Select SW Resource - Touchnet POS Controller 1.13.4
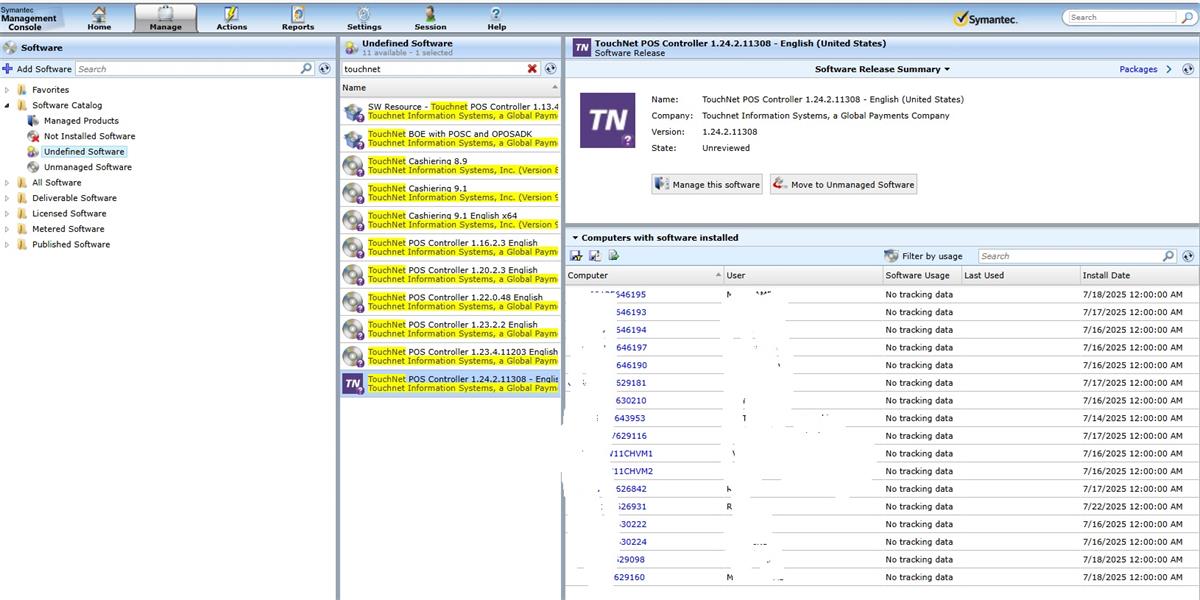The image size is (1200, 600). (450, 111)
